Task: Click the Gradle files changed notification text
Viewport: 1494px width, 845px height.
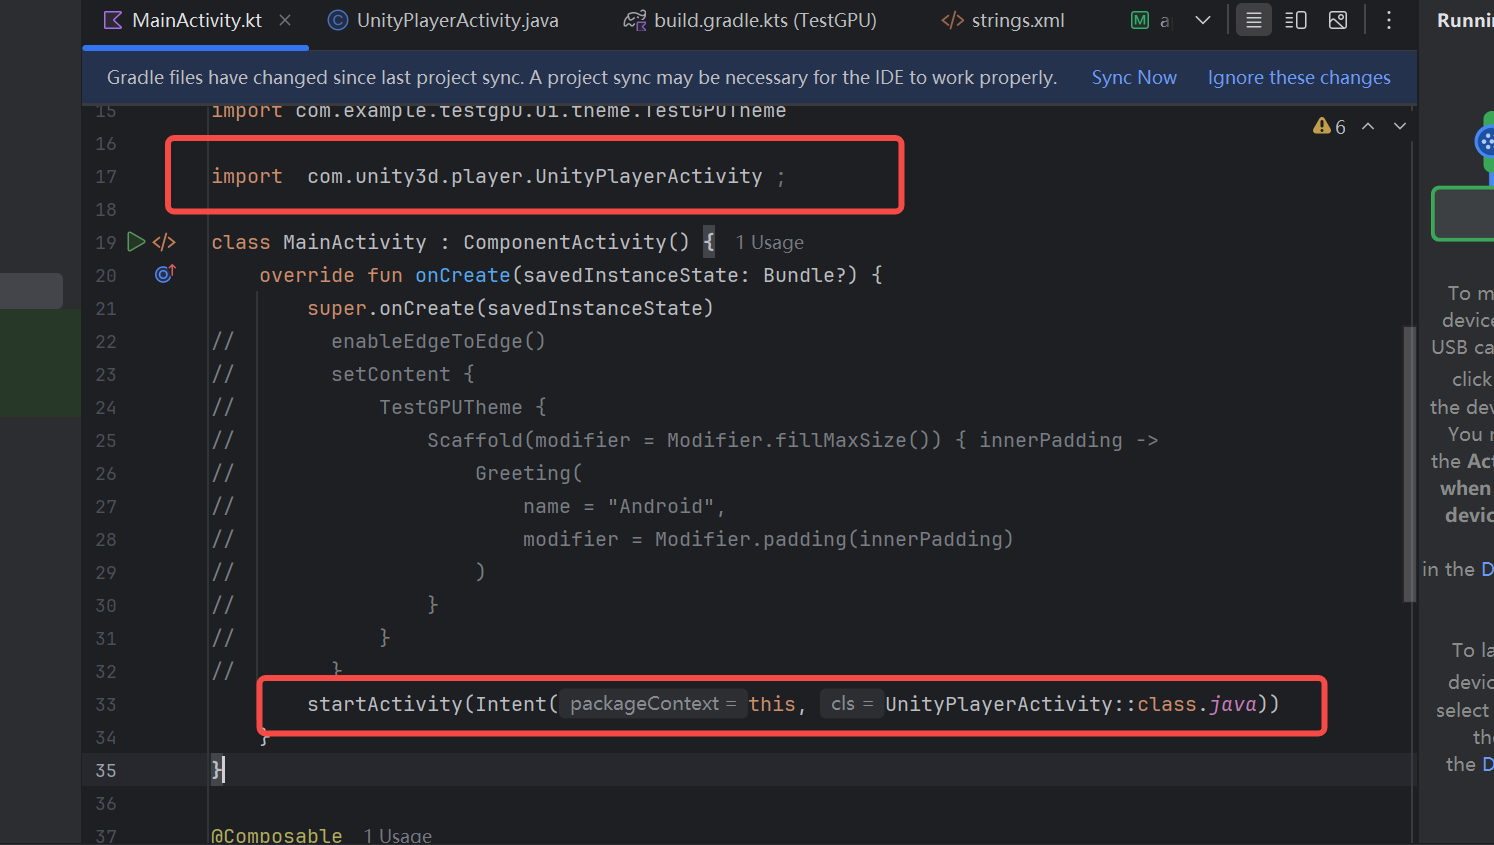Action: [581, 78]
